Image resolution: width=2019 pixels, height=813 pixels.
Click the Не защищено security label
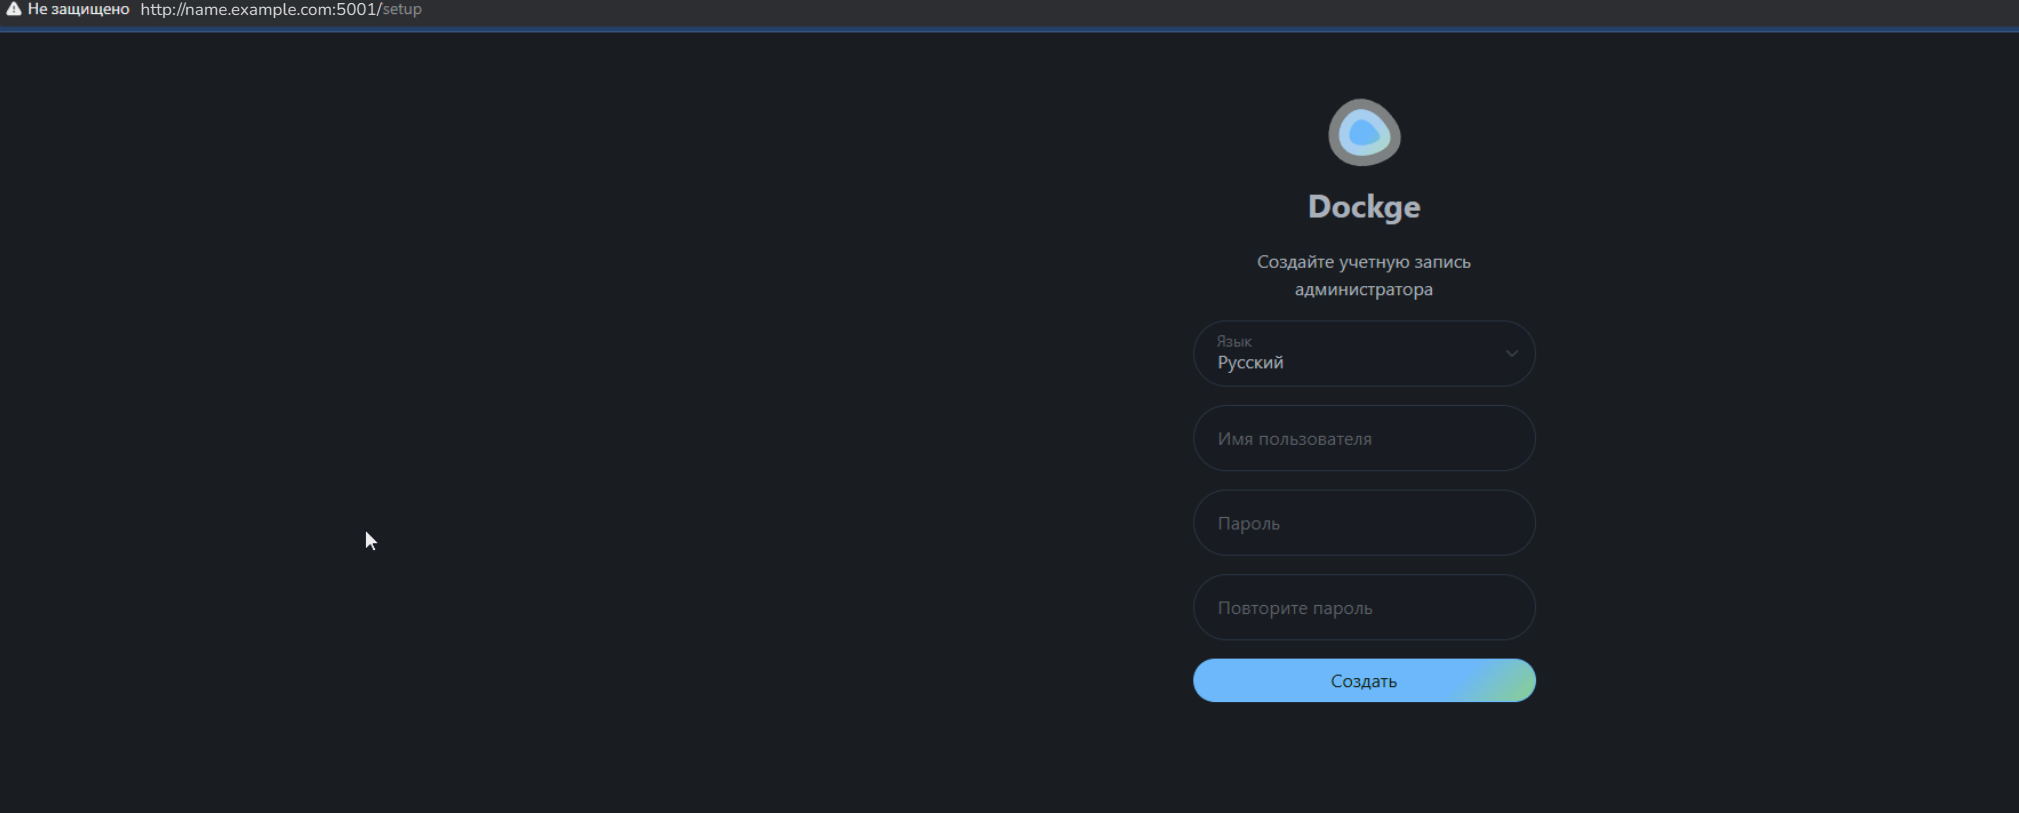(78, 9)
